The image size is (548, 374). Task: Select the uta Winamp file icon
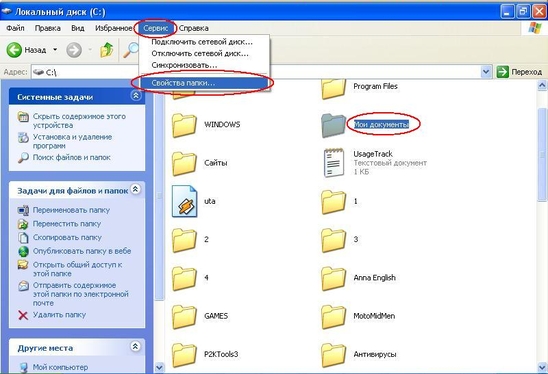pos(185,201)
